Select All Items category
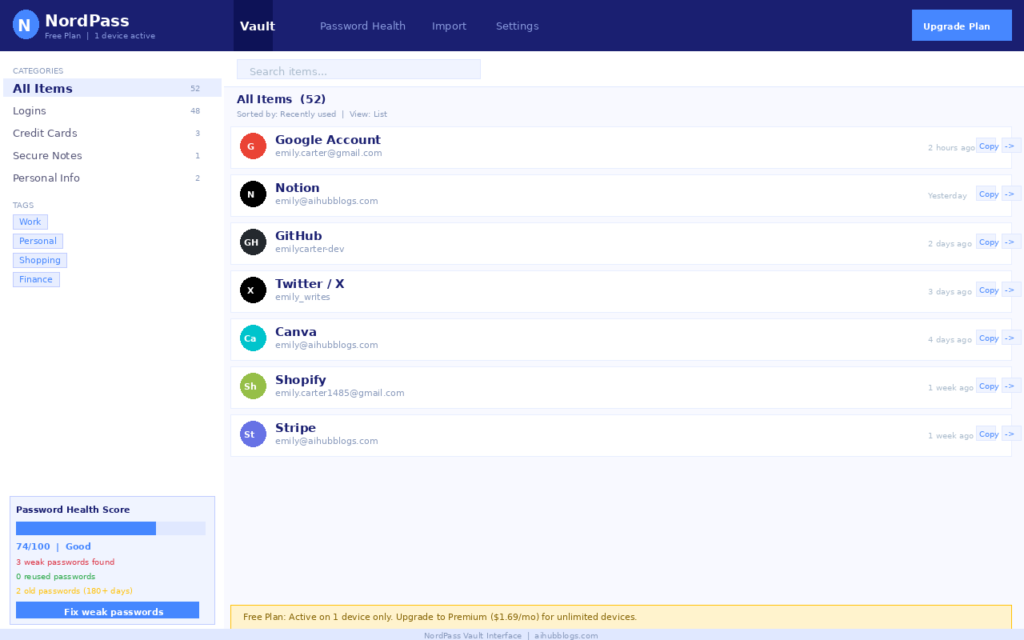 coord(112,88)
